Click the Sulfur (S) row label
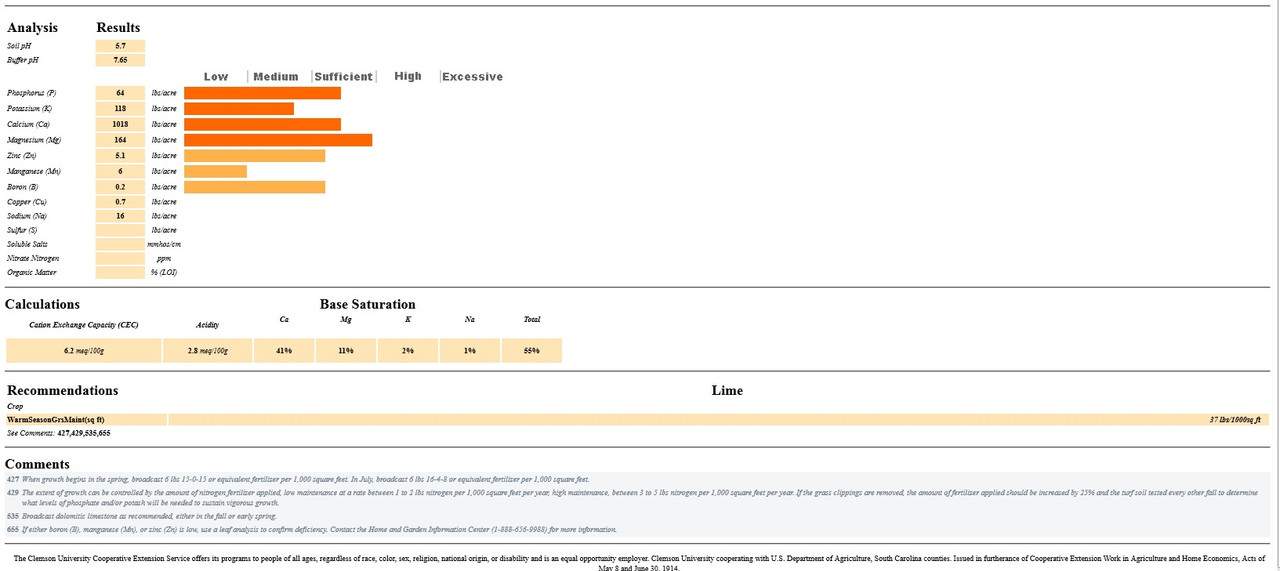1280x571 pixels. pyautogui.click(x=22, y=230)
